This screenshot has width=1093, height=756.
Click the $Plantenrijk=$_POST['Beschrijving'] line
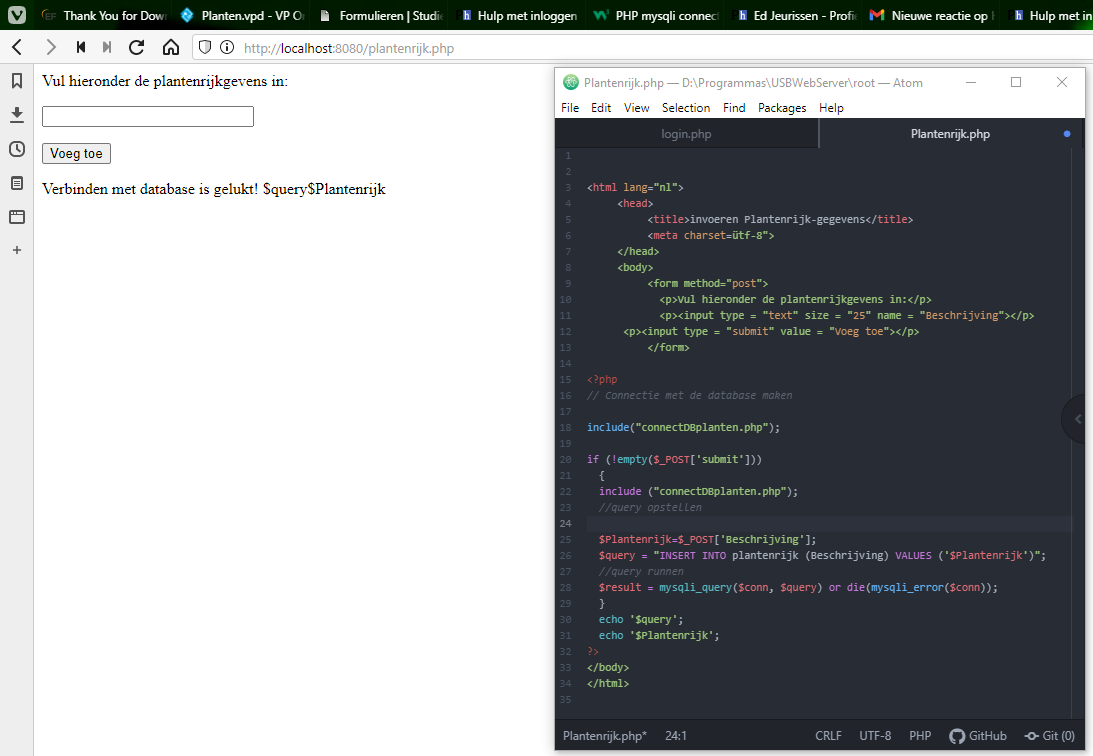click(707, 539)
